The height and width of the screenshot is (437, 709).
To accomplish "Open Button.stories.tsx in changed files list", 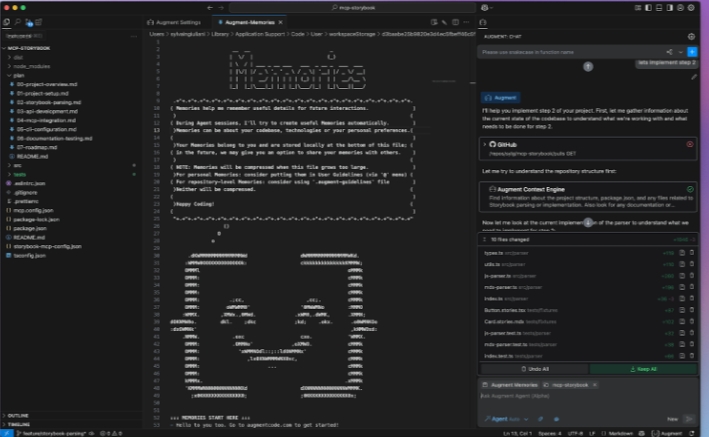I will point(520,310).
